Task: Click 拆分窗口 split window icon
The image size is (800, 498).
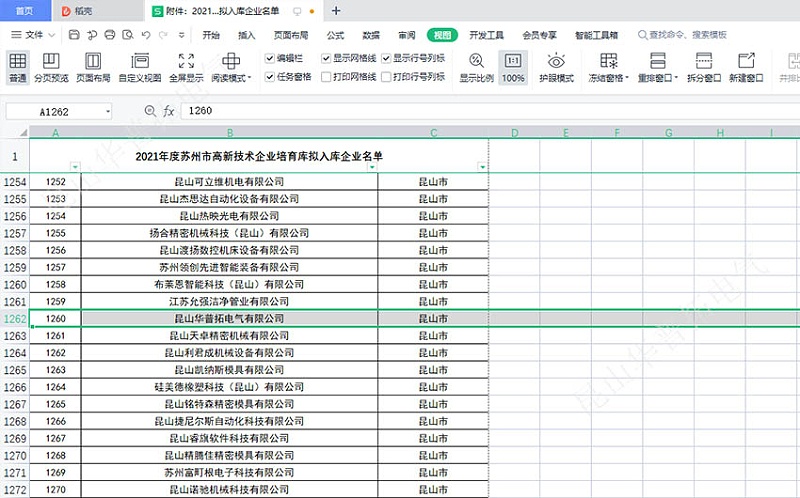Action: point(704,61)
